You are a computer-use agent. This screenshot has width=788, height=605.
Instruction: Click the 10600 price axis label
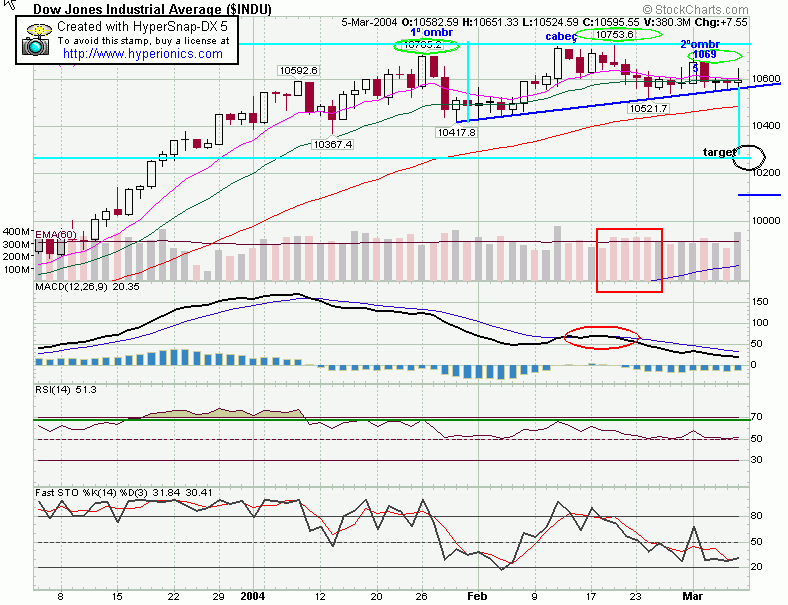coord(766,78)
